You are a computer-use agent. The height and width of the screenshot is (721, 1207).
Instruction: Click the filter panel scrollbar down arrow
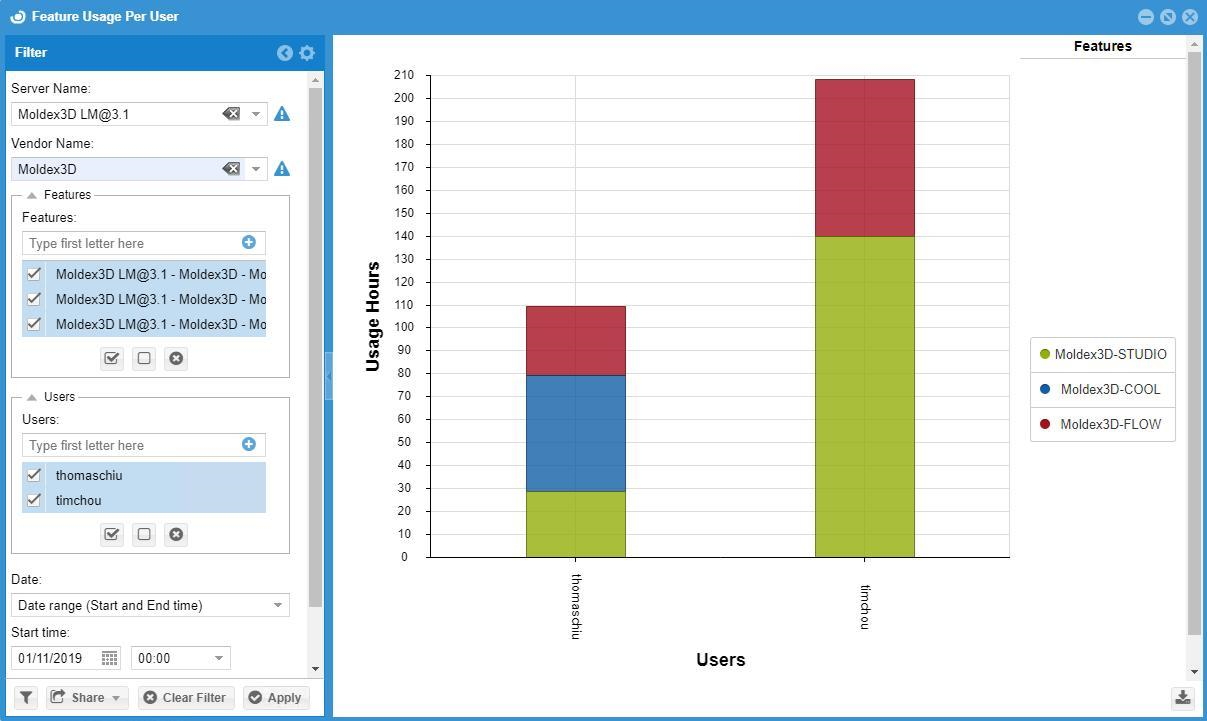[316, 669]
